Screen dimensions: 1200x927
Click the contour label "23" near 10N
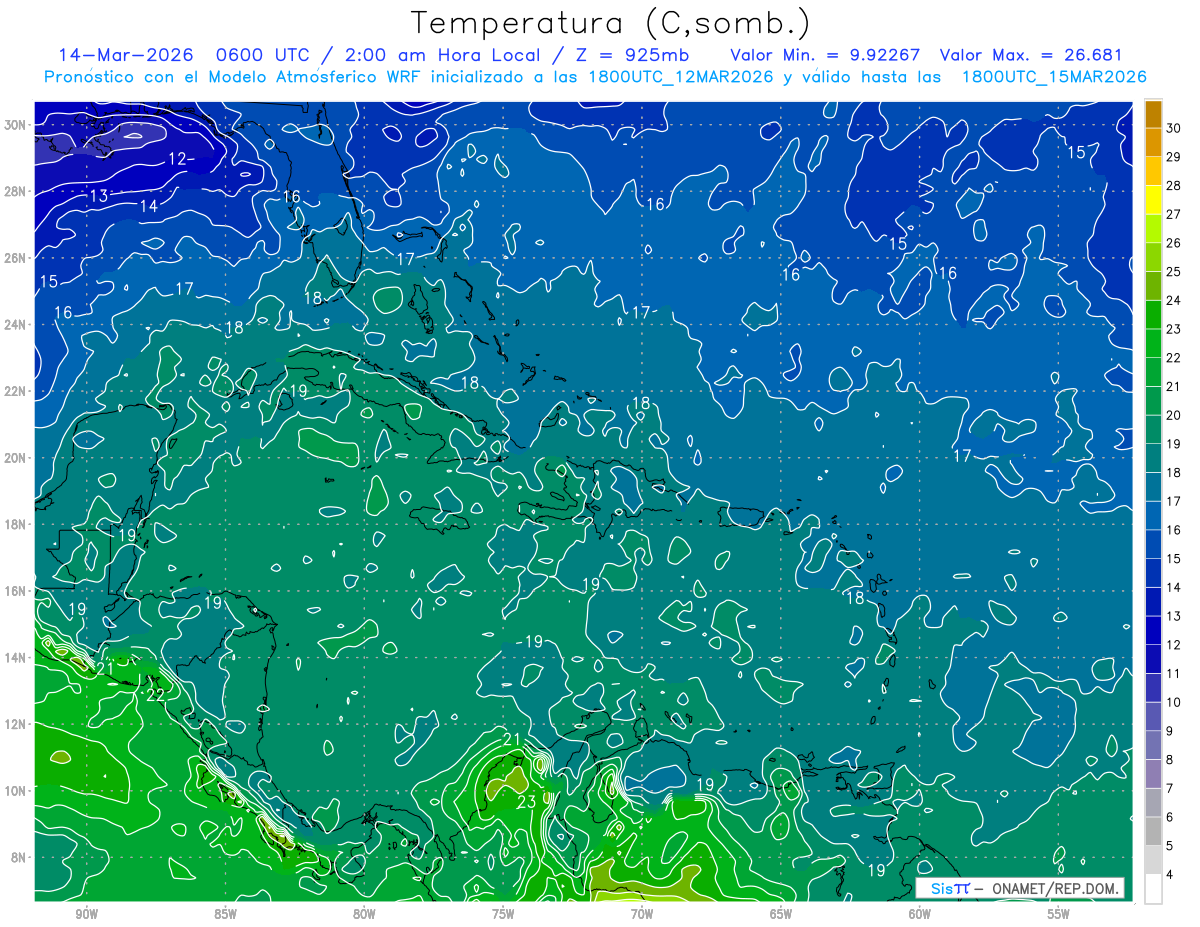(526, 802)
